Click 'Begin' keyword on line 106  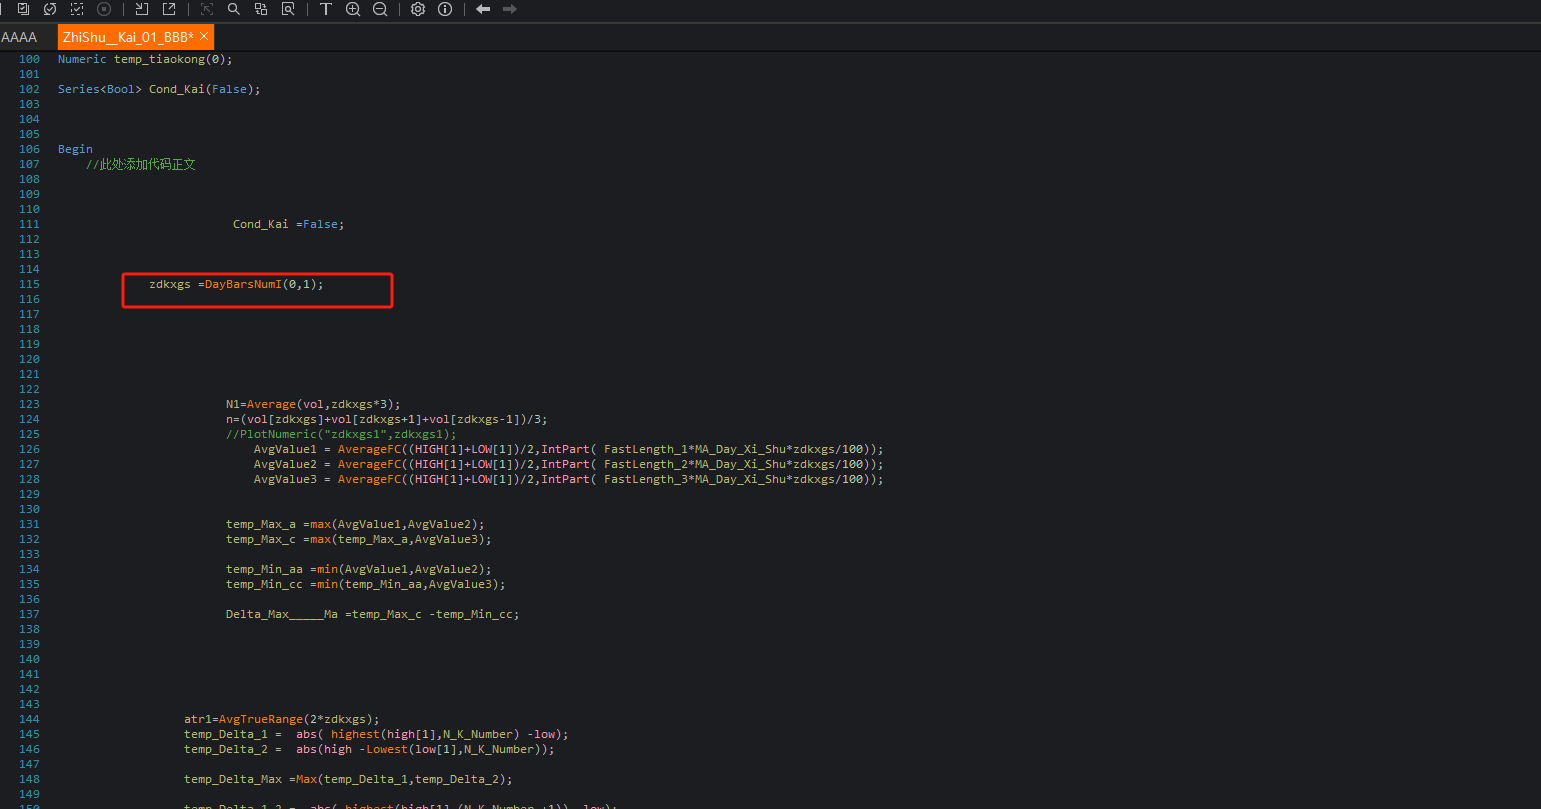[75, 149]
